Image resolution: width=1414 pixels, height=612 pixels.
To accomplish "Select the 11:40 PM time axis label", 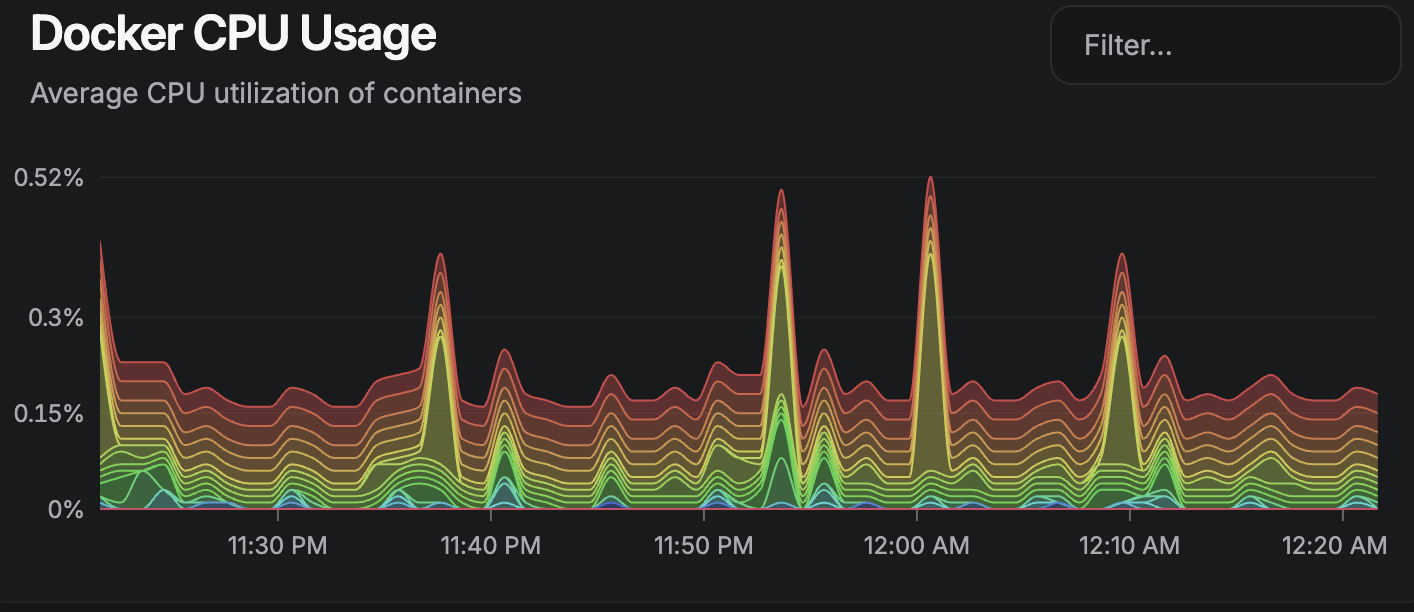I will pyautogui.click(x=490, y=546).
